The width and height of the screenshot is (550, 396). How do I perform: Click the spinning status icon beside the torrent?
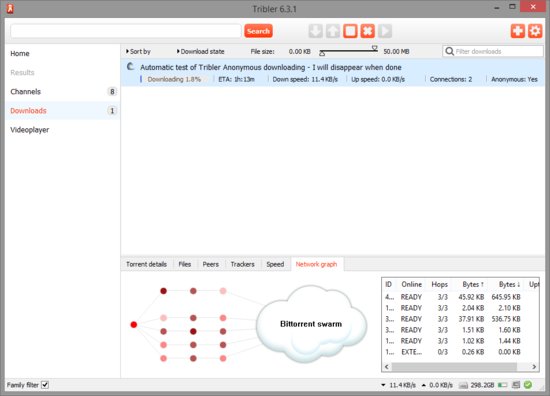click(x=130, y=66)
